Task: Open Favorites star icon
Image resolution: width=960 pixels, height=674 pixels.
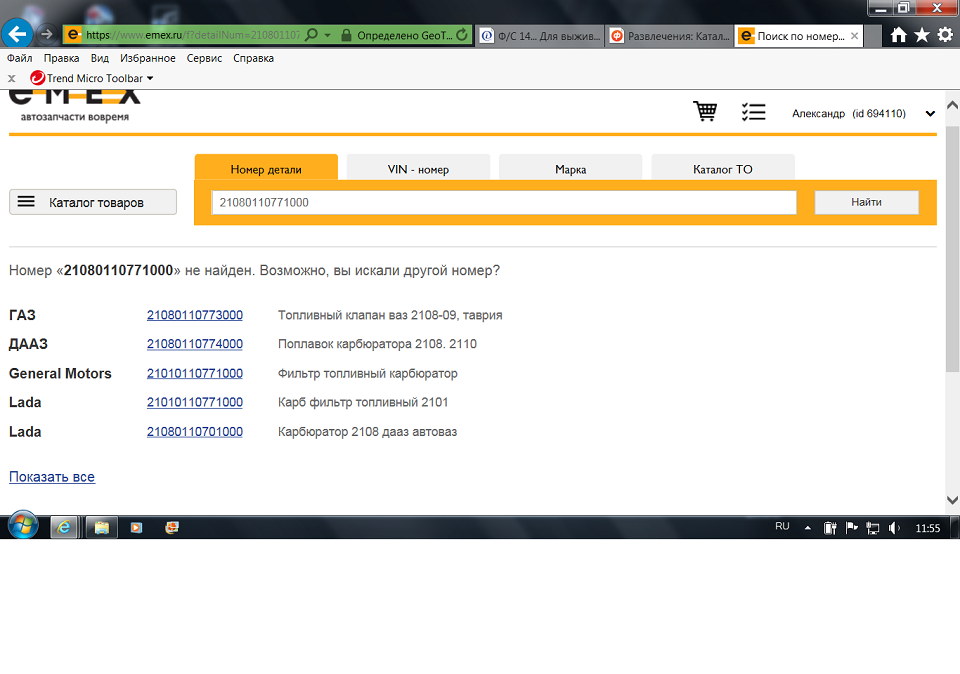Action: (x=921, y=35)
